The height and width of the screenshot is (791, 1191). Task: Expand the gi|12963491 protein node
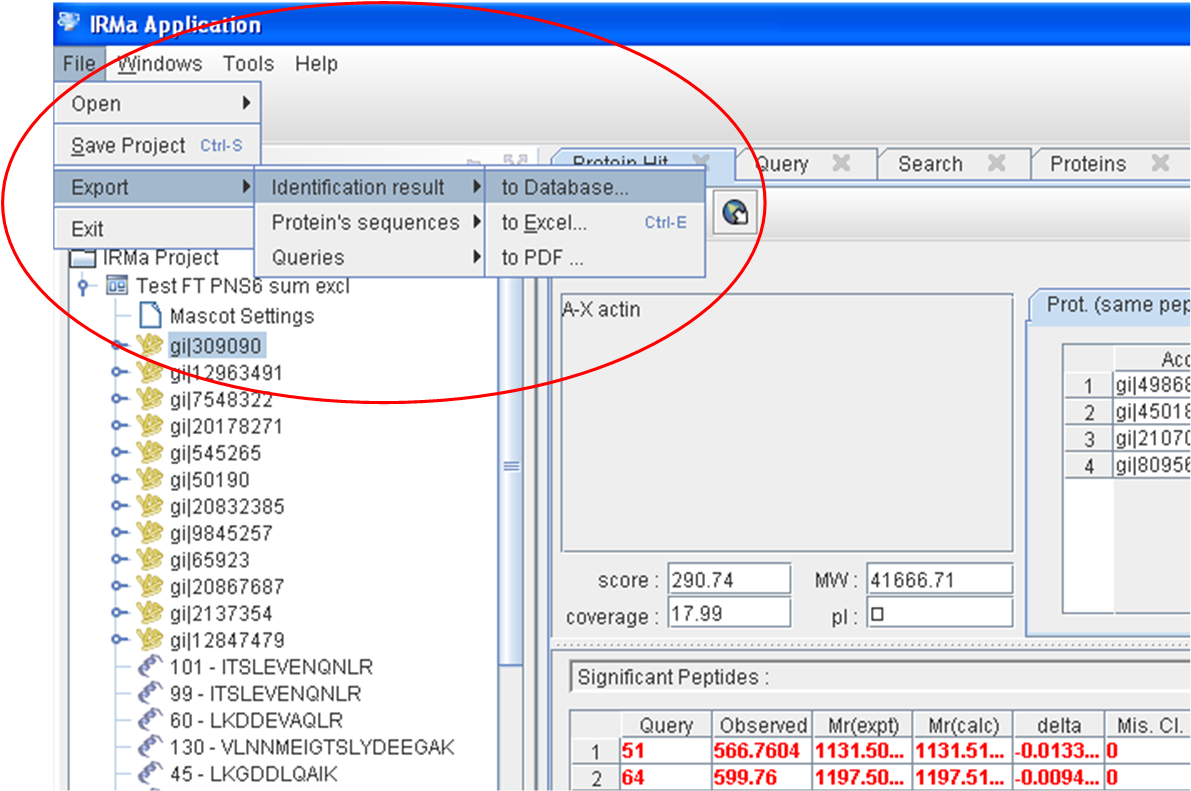(119, 373)
